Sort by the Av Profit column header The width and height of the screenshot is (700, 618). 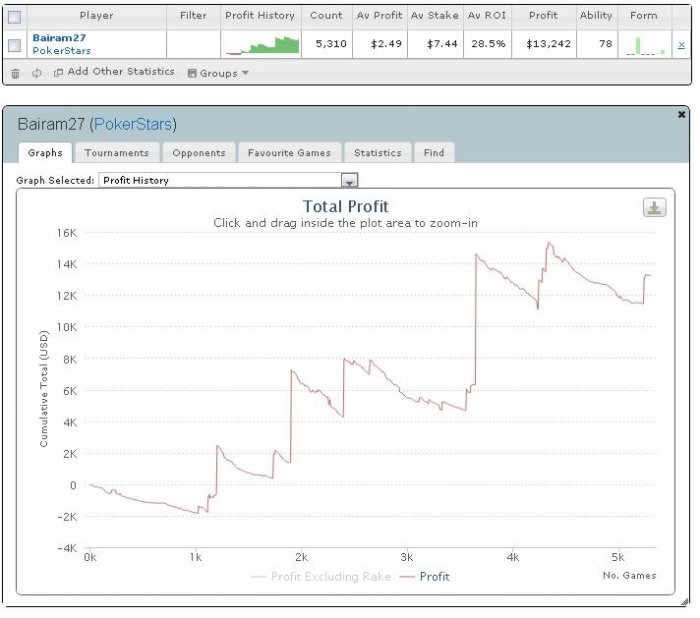[x=379, y=16]
